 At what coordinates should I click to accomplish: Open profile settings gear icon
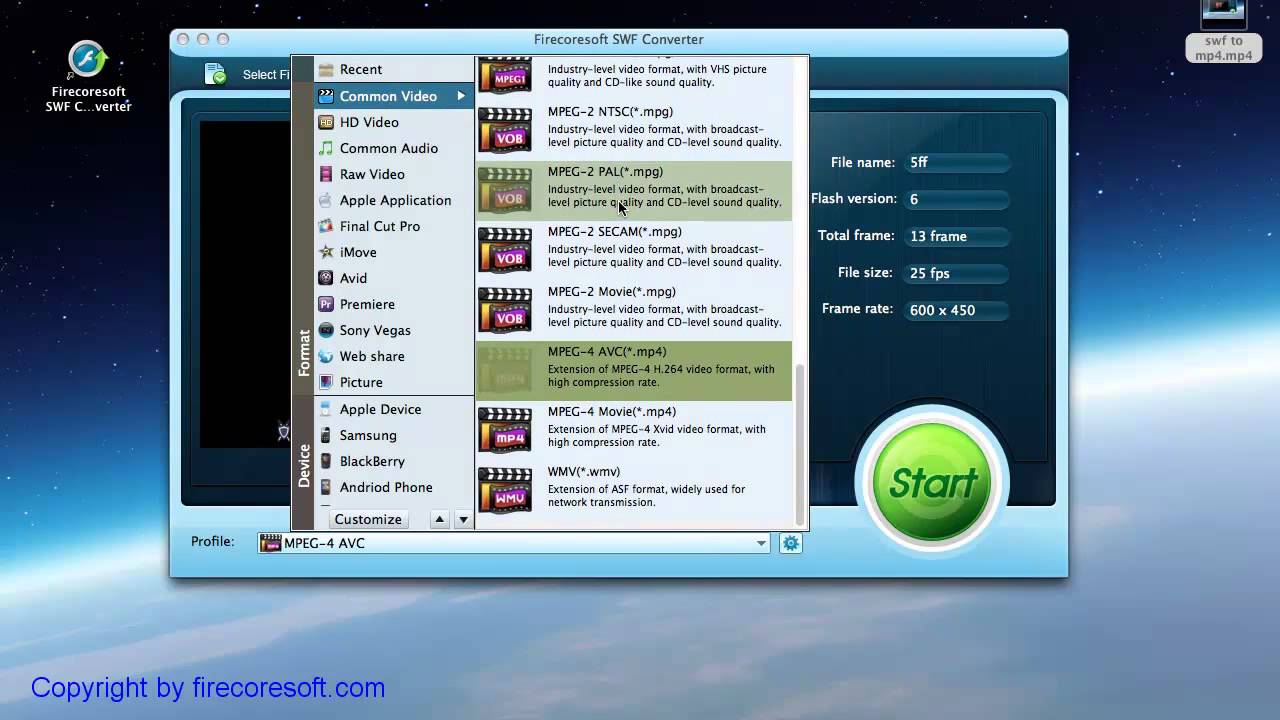[x=791, y=543]
